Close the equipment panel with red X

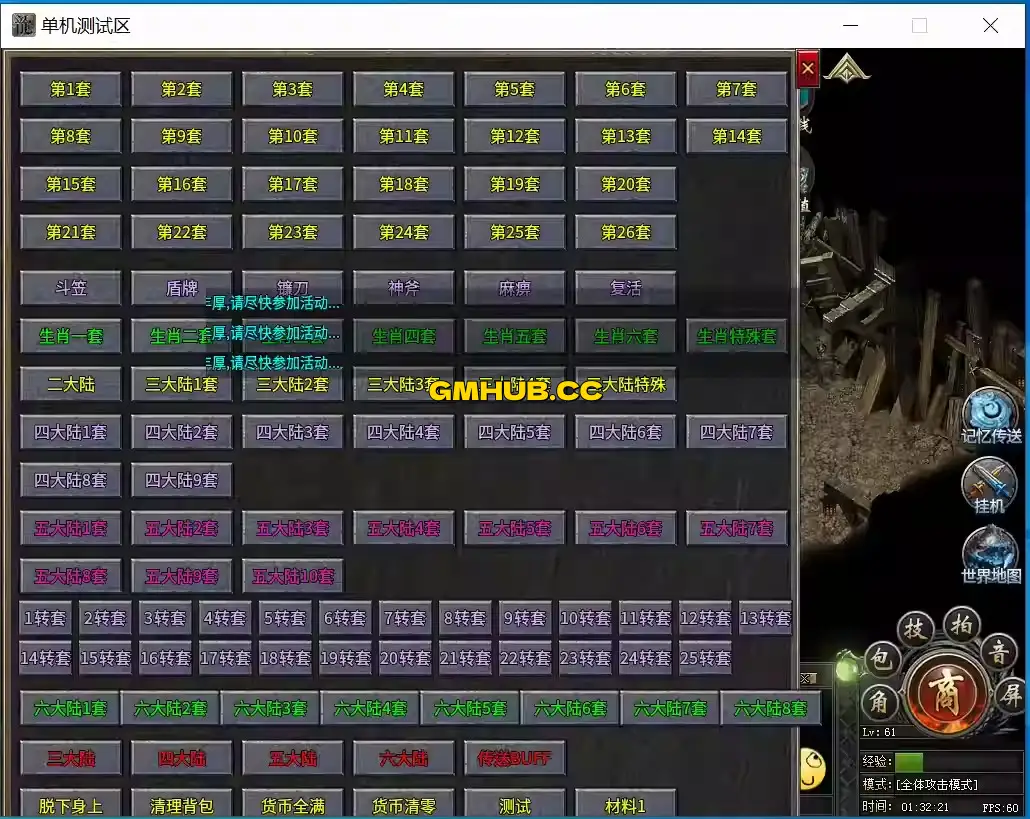[808, 69]
